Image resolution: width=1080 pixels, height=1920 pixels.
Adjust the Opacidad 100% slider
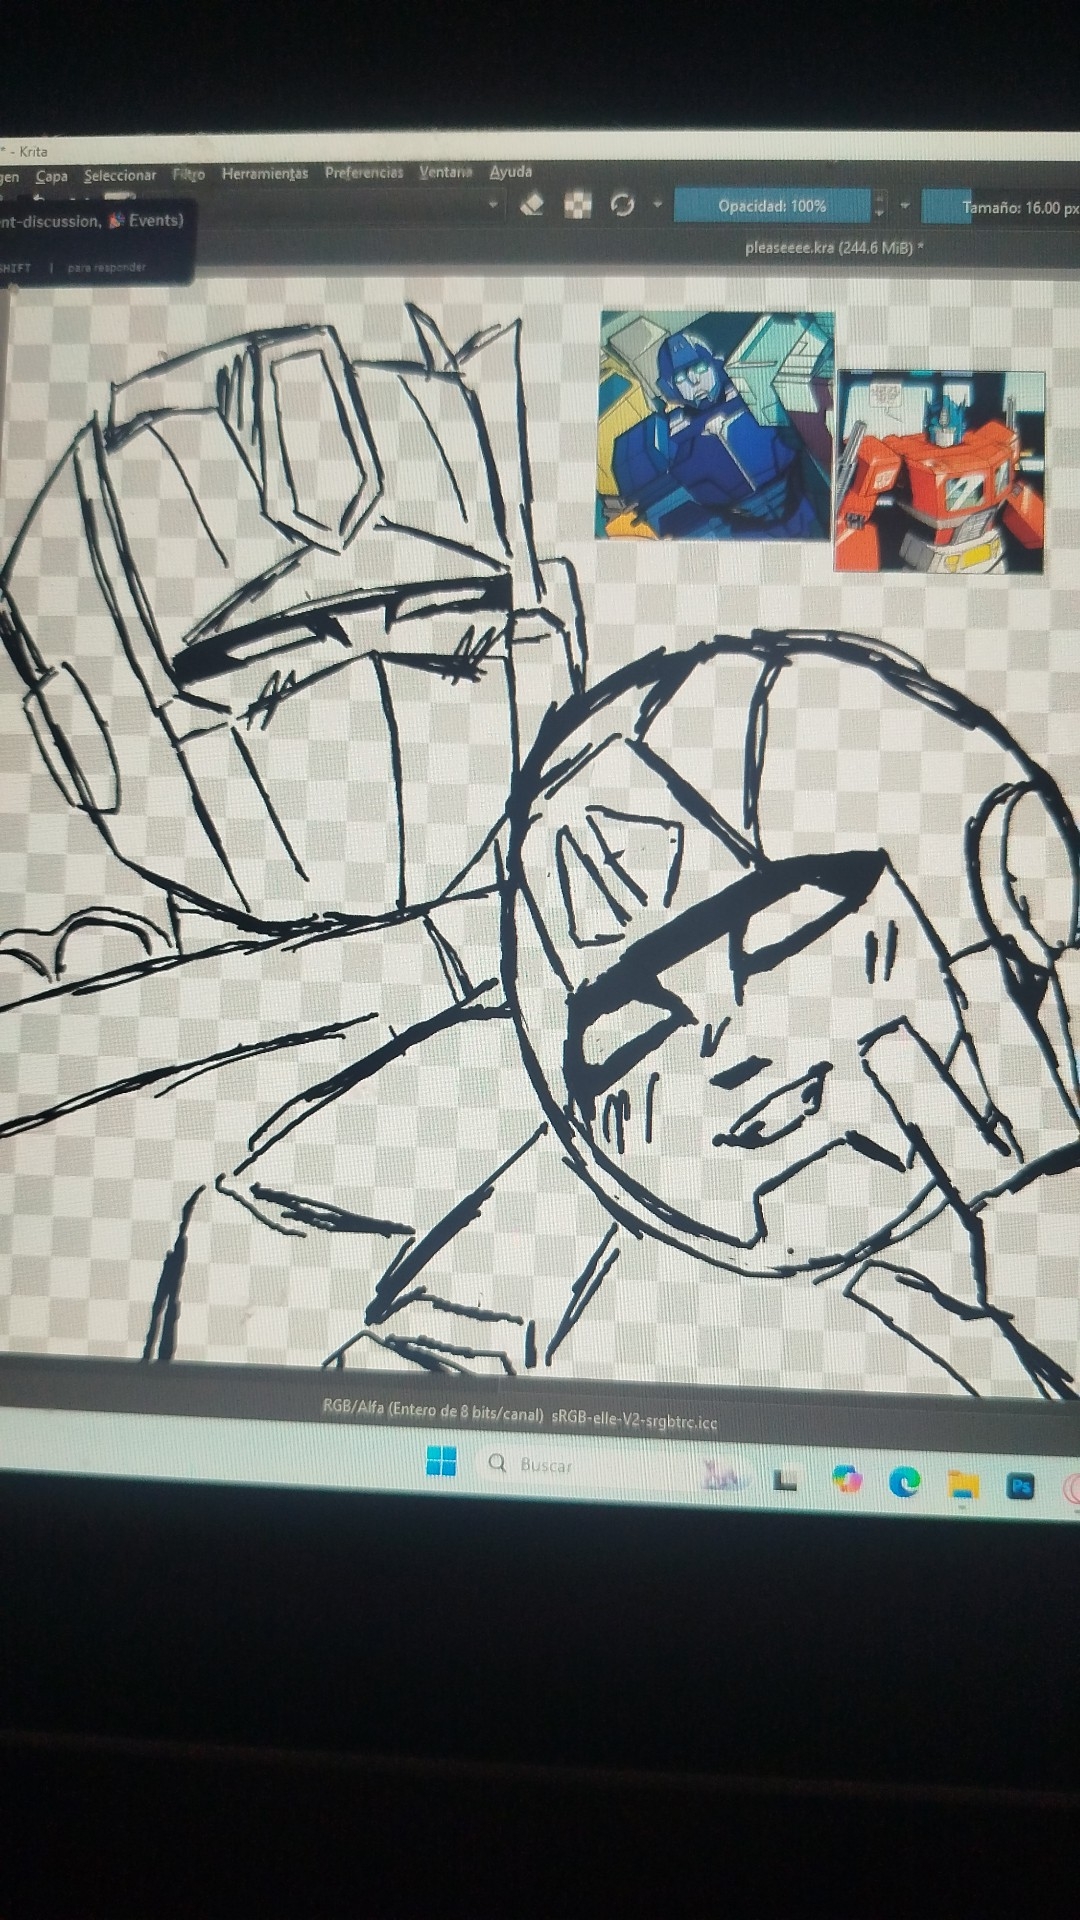771,206
